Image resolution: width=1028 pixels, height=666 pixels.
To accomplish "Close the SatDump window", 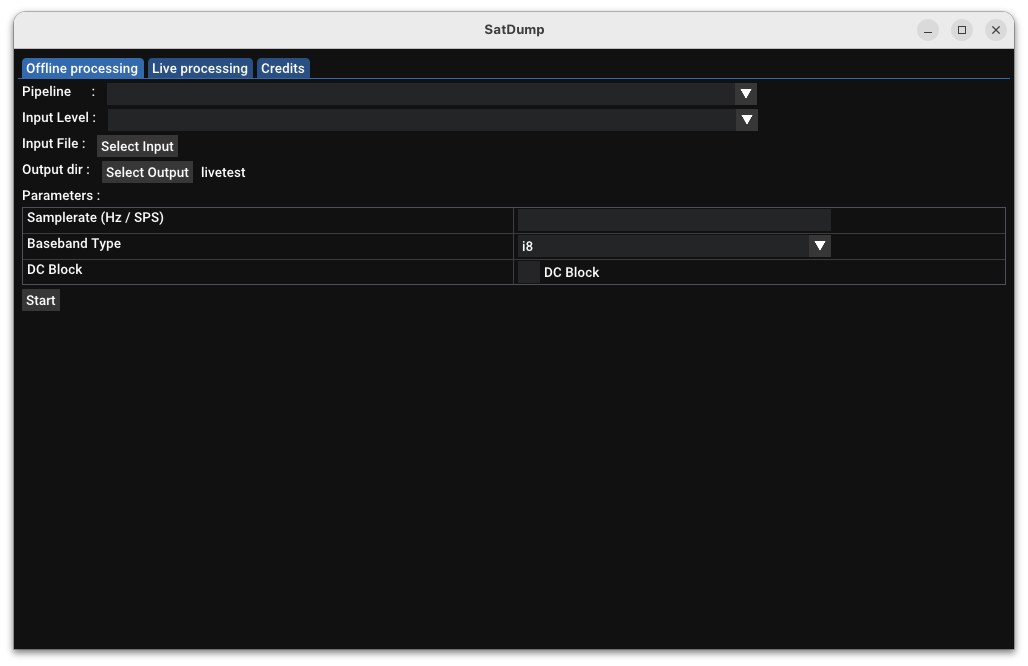I will pos(996,30).
